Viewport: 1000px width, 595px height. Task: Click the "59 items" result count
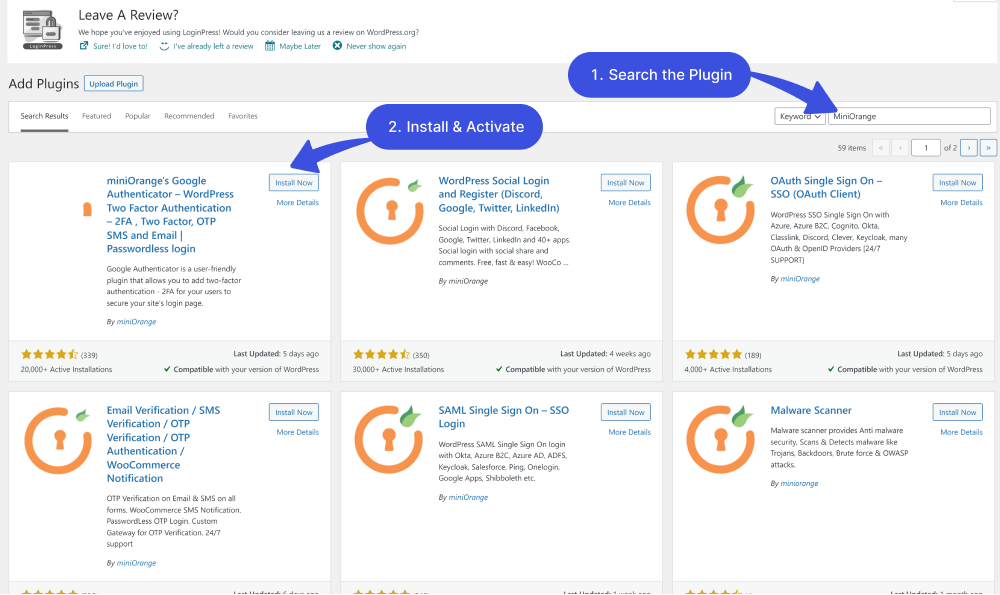tap(851, 148)
